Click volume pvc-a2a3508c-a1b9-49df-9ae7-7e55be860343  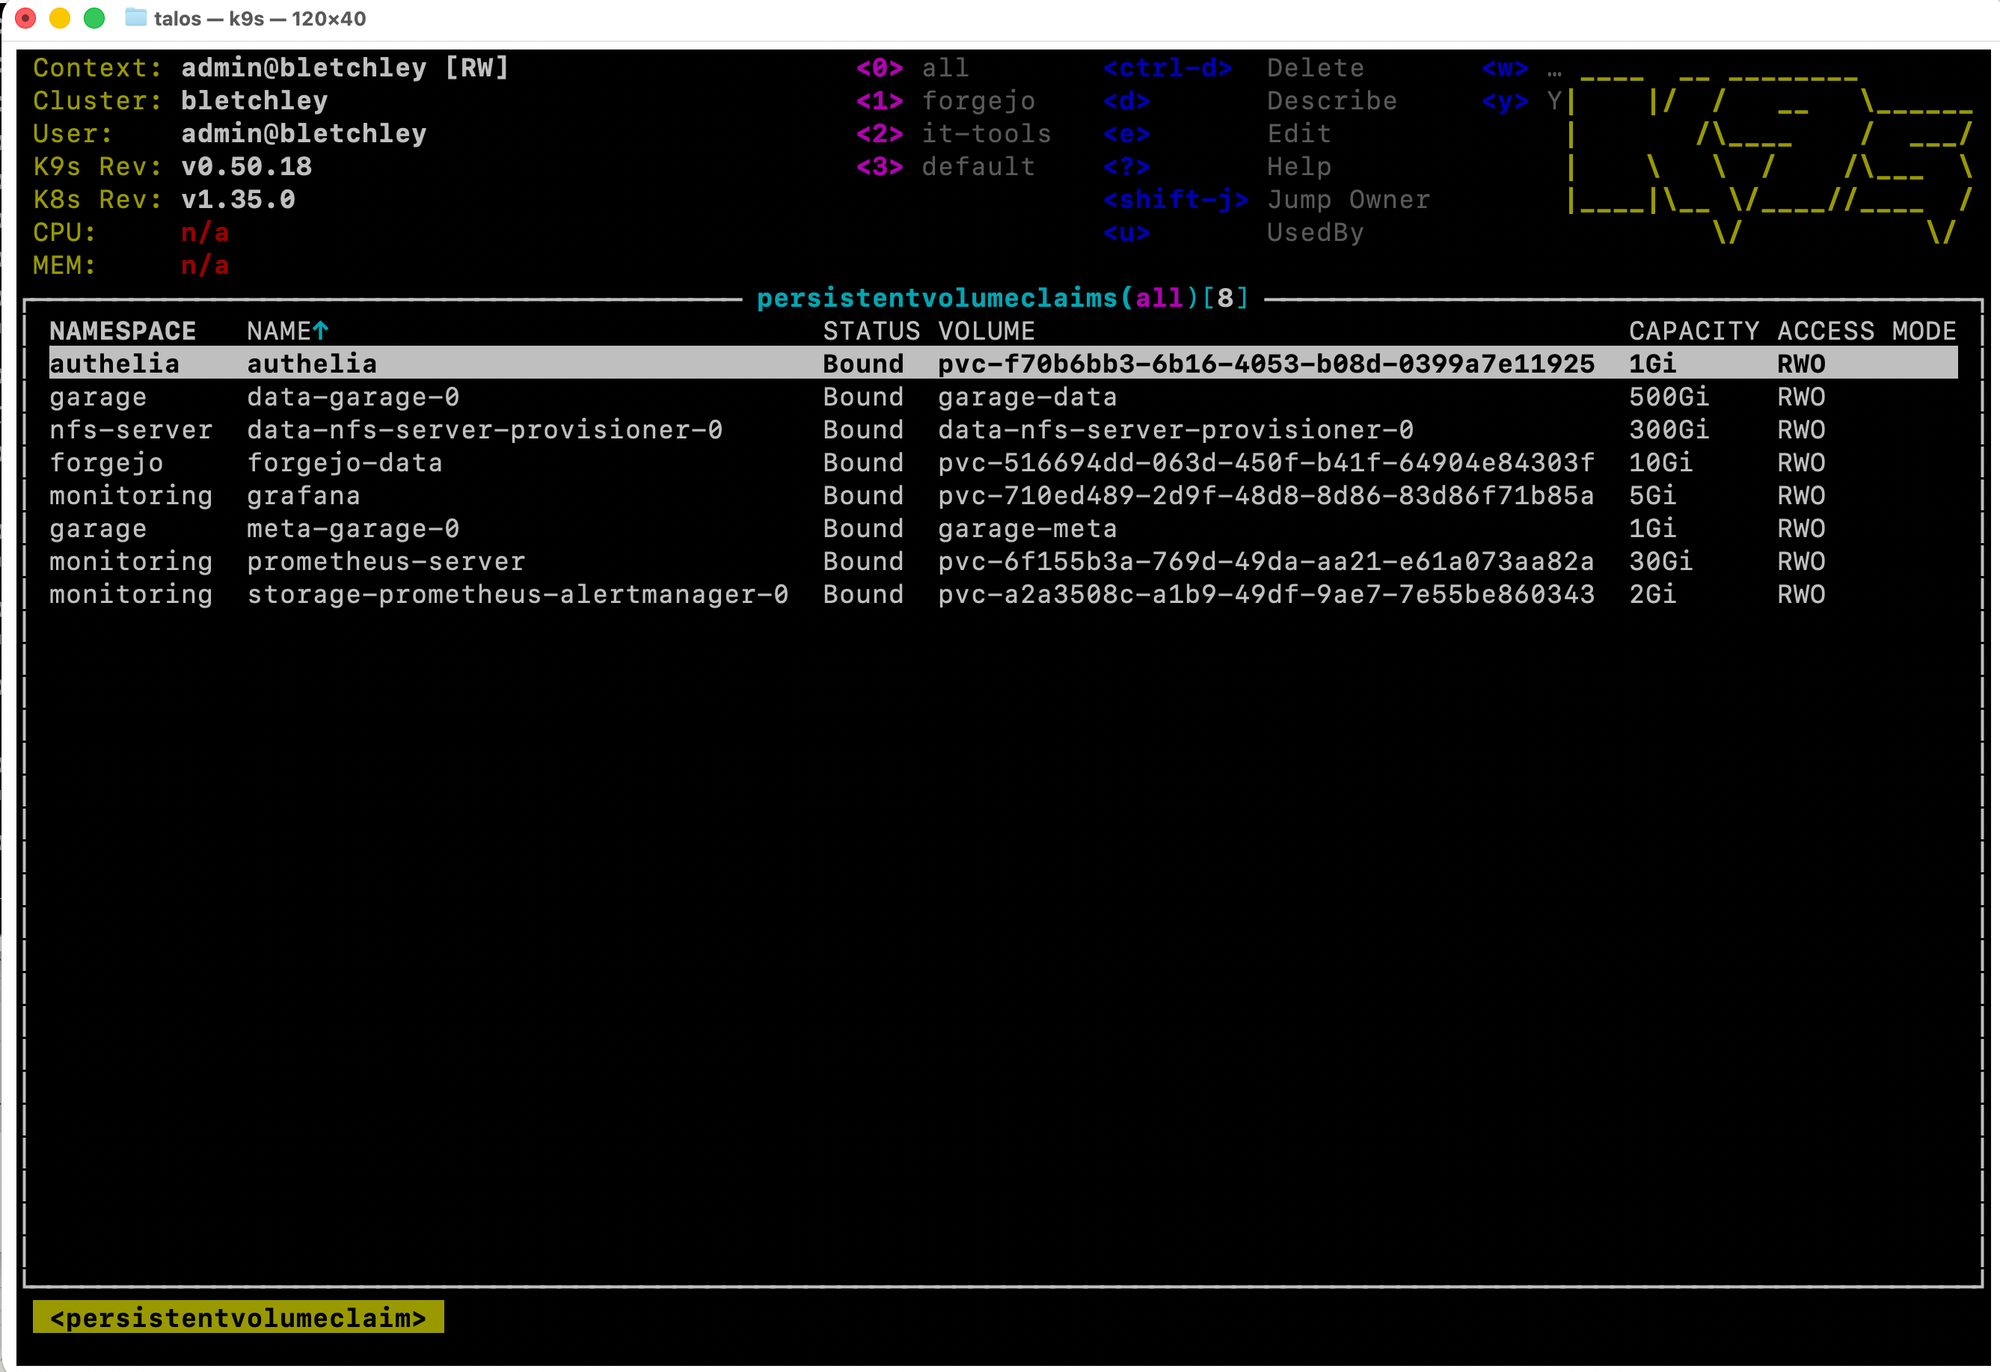(1266, 595)
